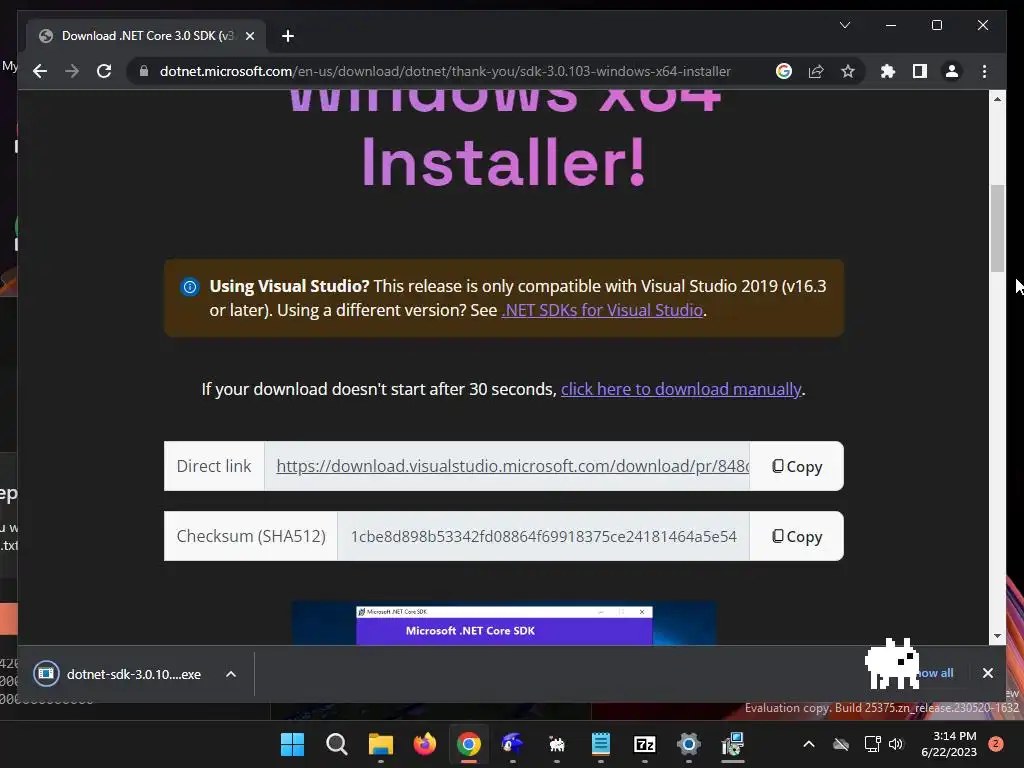
Task: Open Chrome extensions puzzle icon
Action: click(888, 71)
